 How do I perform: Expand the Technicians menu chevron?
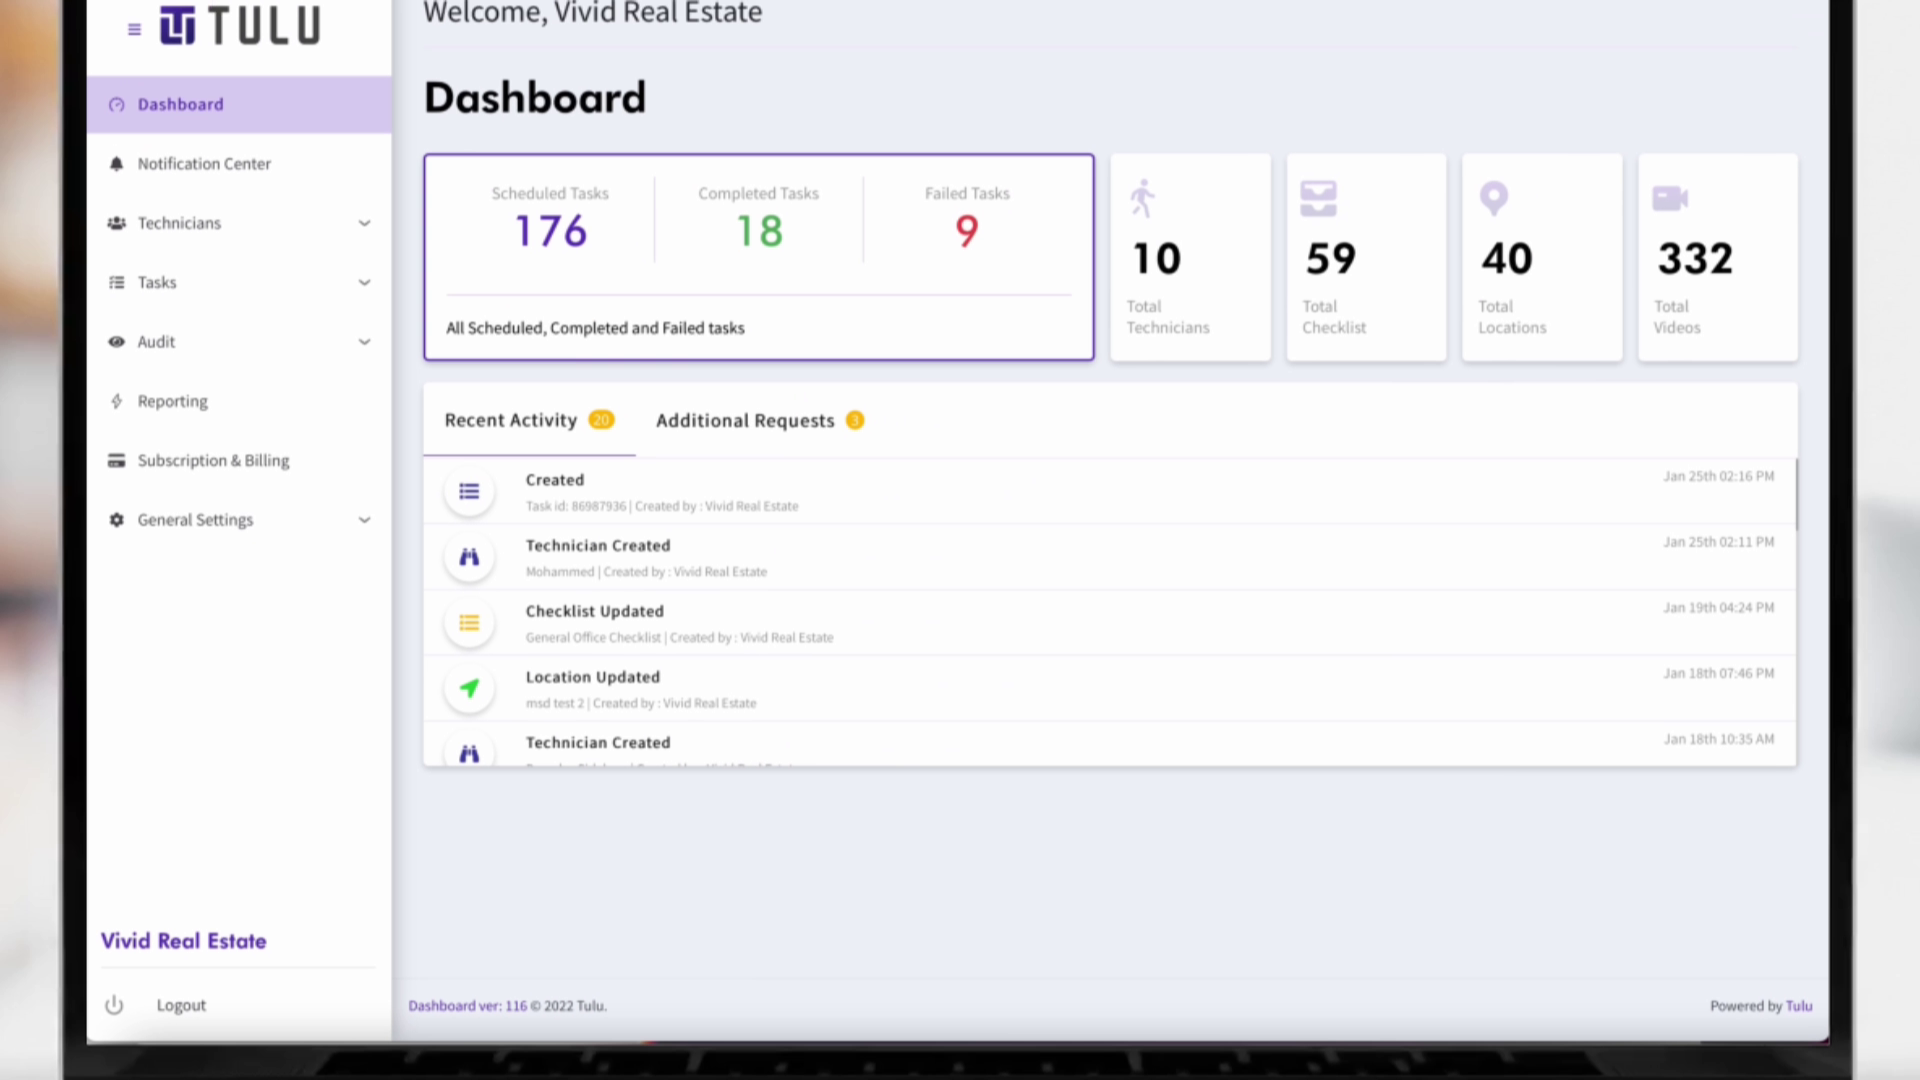(x=364, y=223)
